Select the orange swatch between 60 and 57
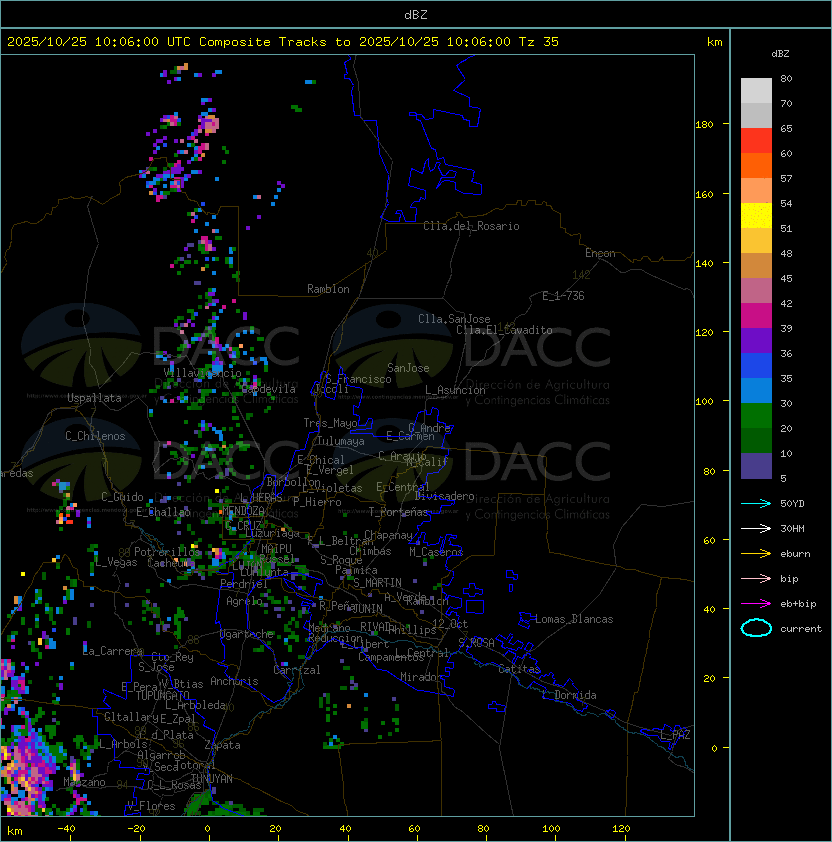The height and width of the screenshot is (842, 832). click(756, 165)
